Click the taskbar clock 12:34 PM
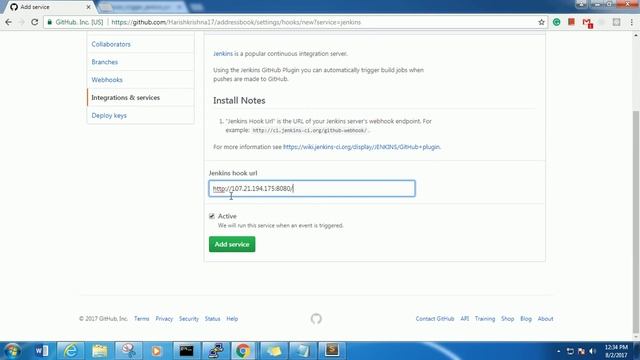The height and width of the screenshot is (360, 640). 616,347
